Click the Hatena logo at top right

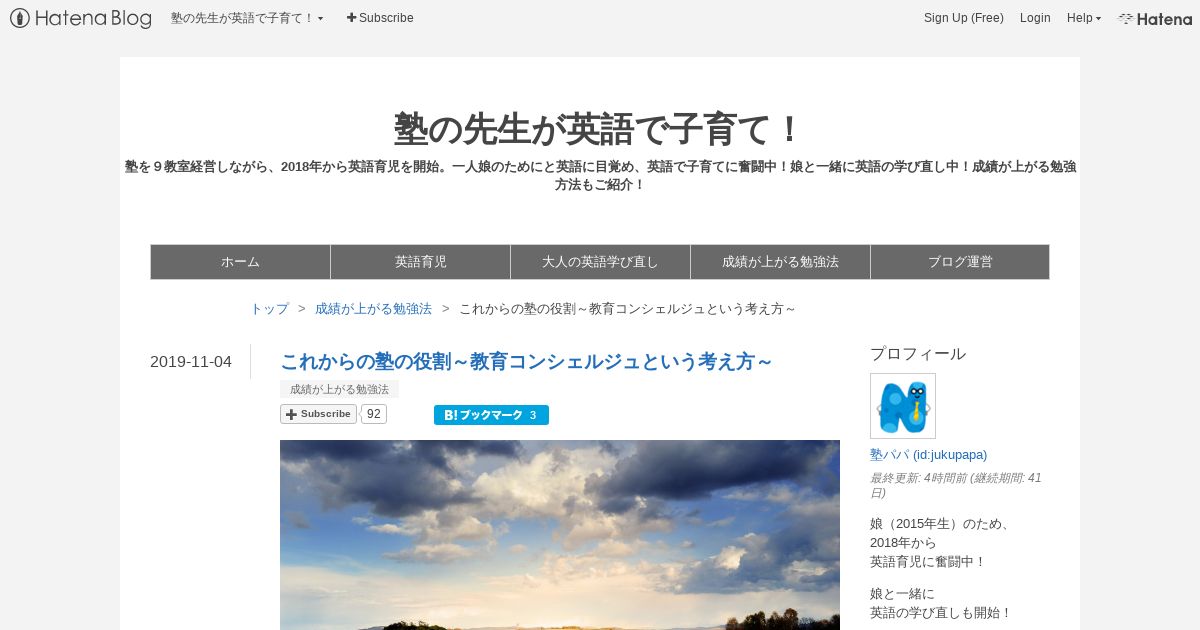pyautogui.click(x=1155, y=18)
